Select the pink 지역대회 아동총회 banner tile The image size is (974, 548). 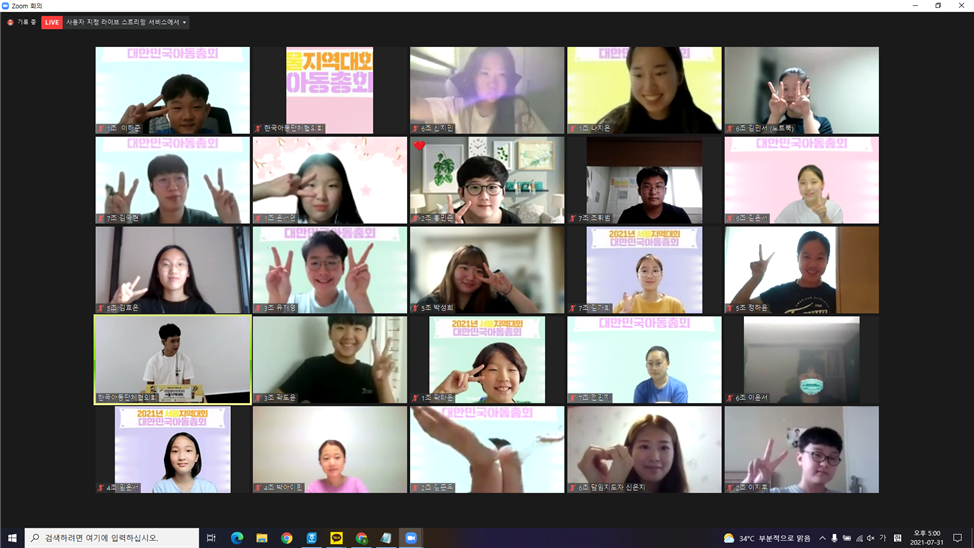click(x=330, y=90)
